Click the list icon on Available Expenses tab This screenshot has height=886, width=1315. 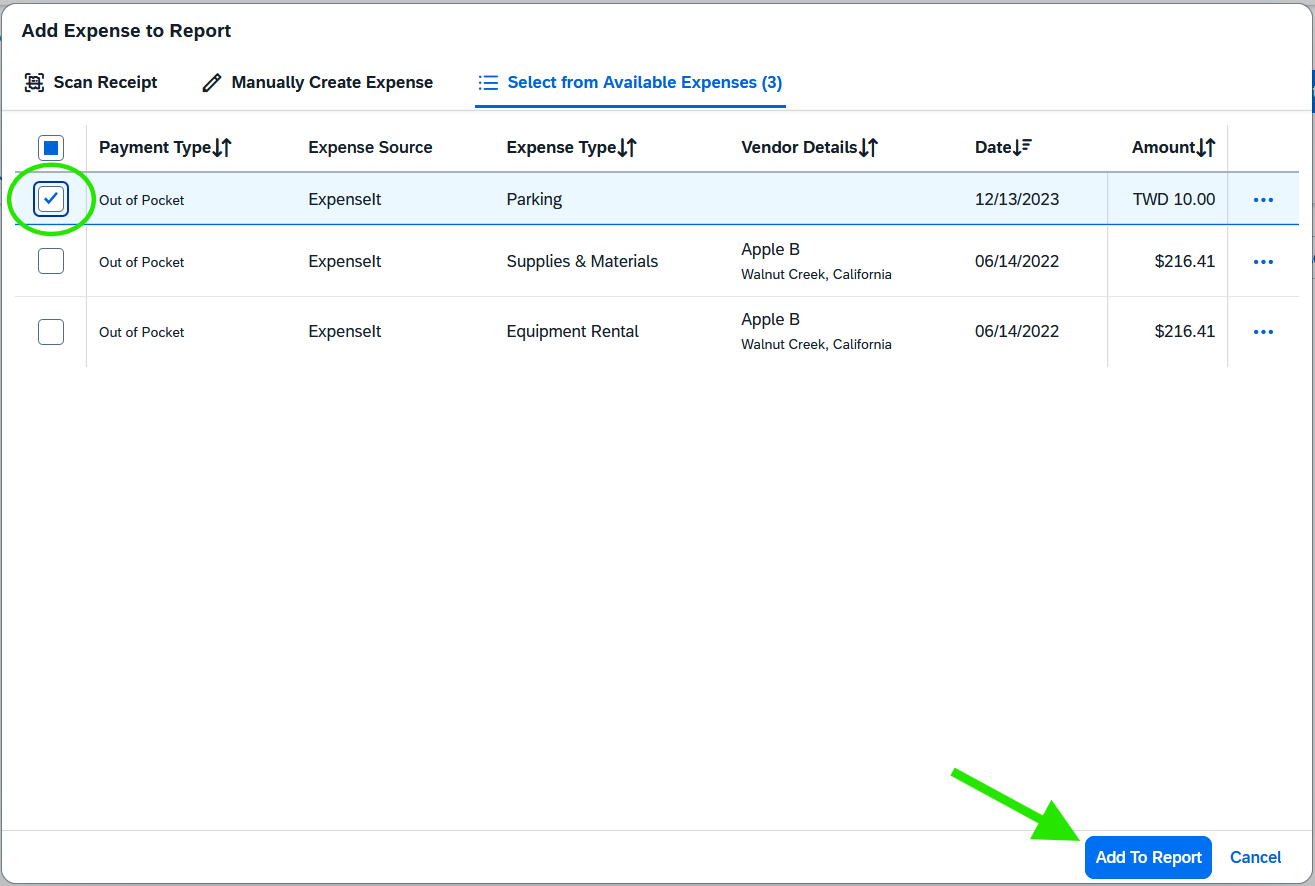(x=488, y=82)
